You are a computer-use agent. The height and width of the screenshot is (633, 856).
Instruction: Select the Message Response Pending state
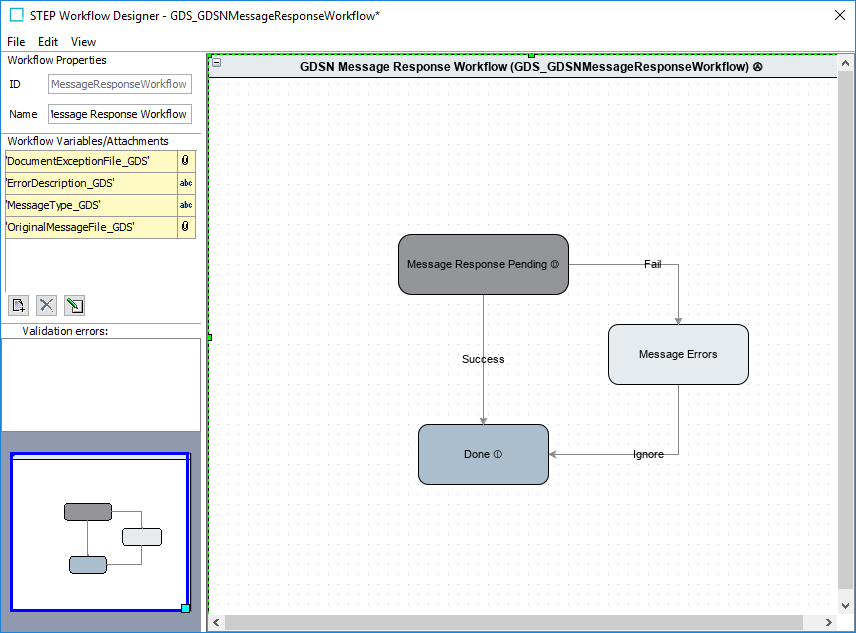click(483, 264)
